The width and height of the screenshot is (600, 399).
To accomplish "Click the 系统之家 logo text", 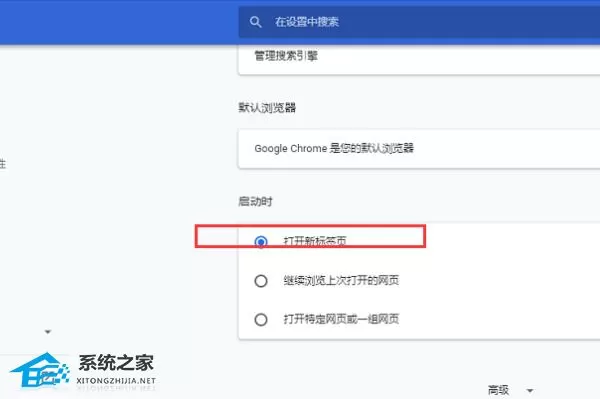I will pyautogui.click(x=116, y=363).
